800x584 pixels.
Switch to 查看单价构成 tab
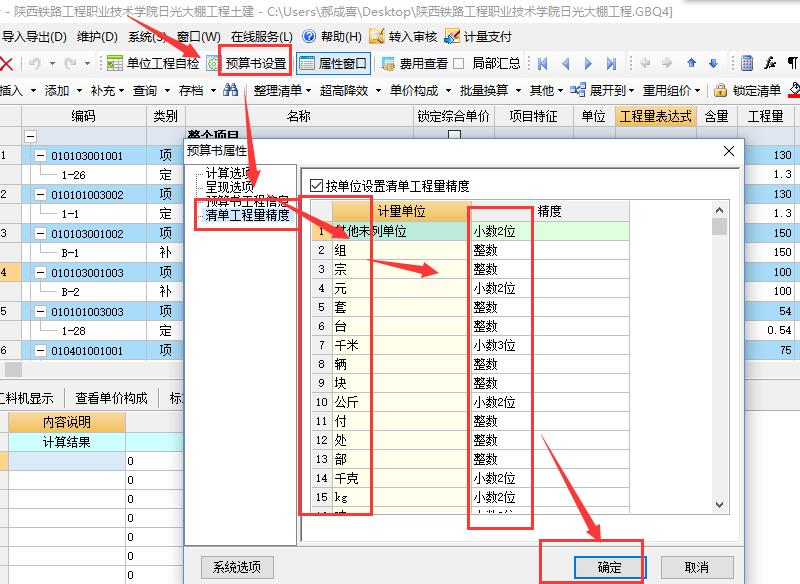pyautogui.click(x=111, y=398)
